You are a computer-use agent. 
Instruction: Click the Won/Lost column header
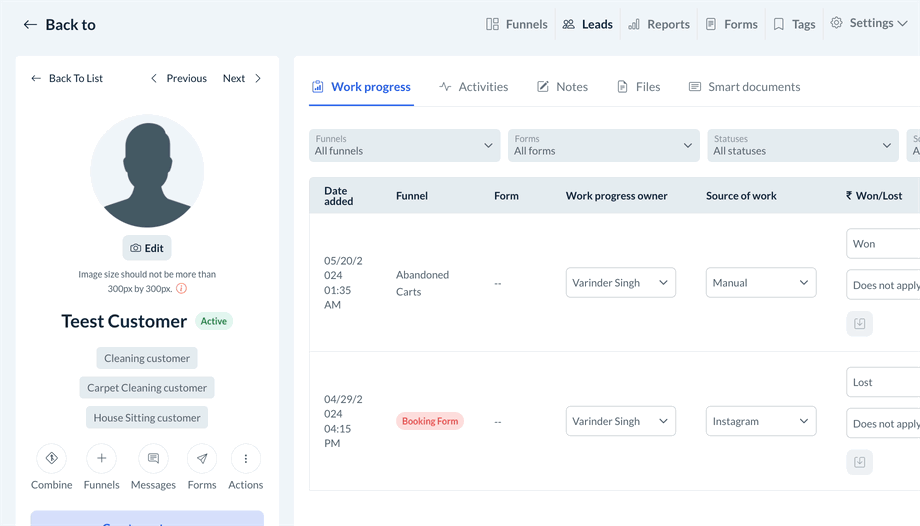click(874, 195)
